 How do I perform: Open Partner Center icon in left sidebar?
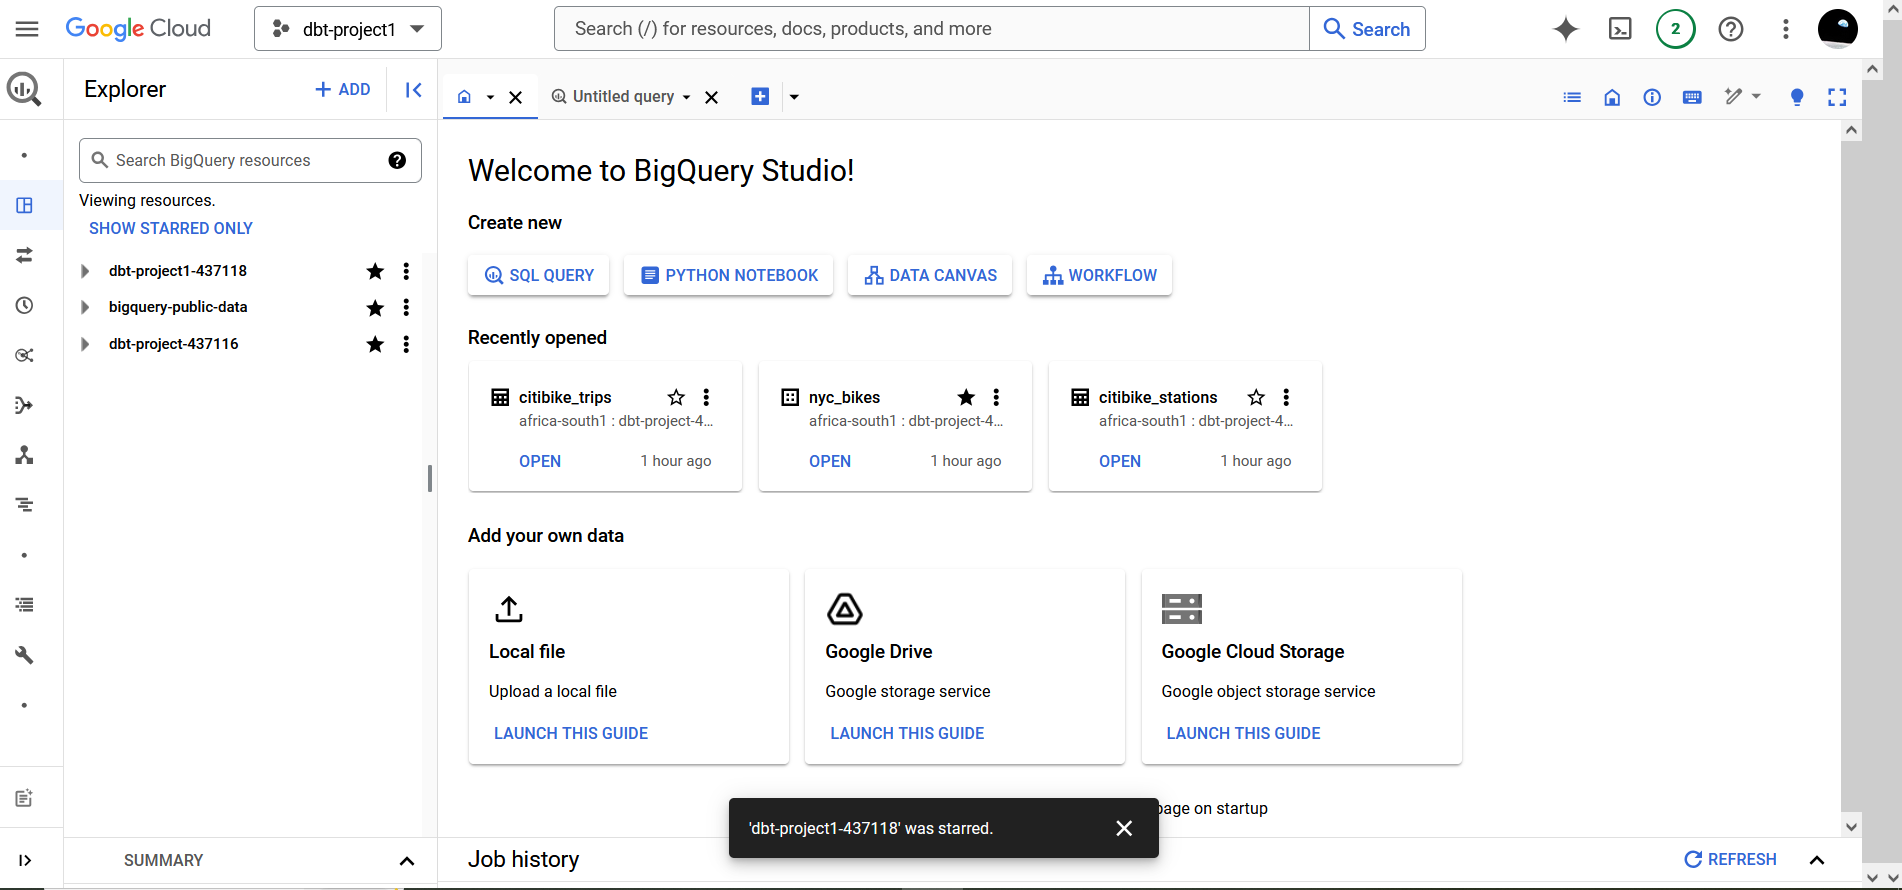click(24, 455)
